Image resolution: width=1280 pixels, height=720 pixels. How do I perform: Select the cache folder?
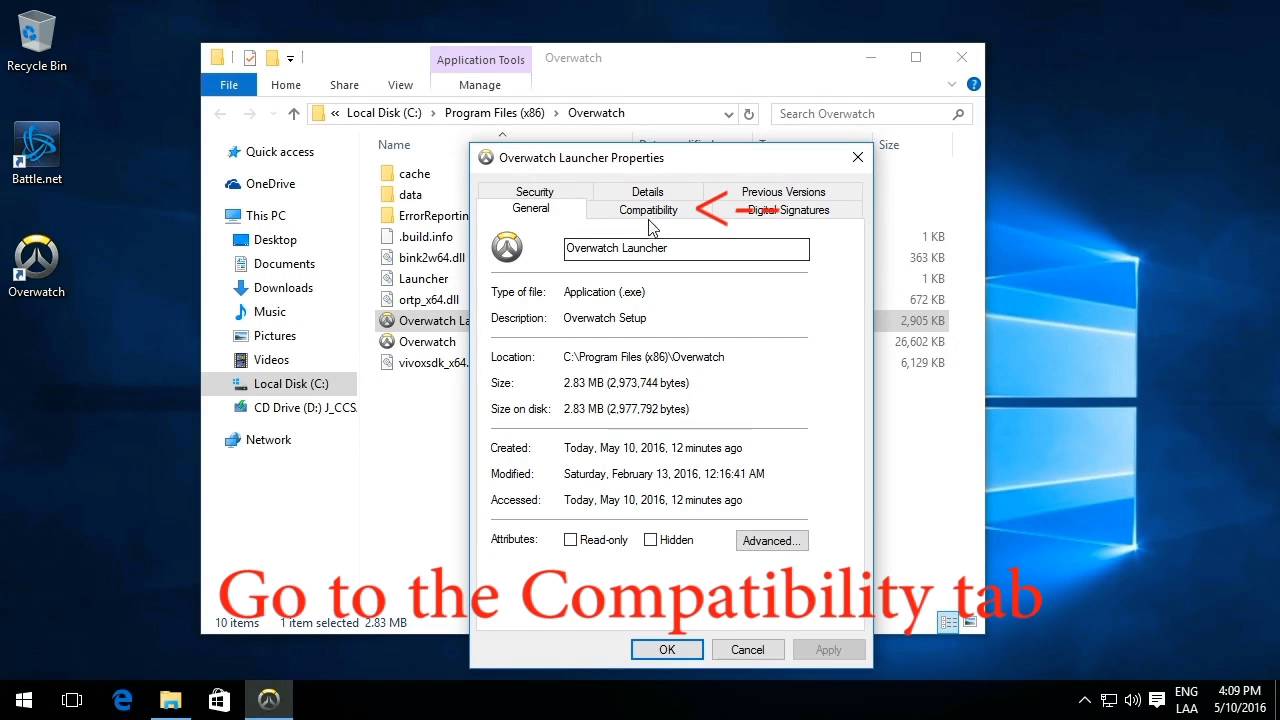pos(414,174)
